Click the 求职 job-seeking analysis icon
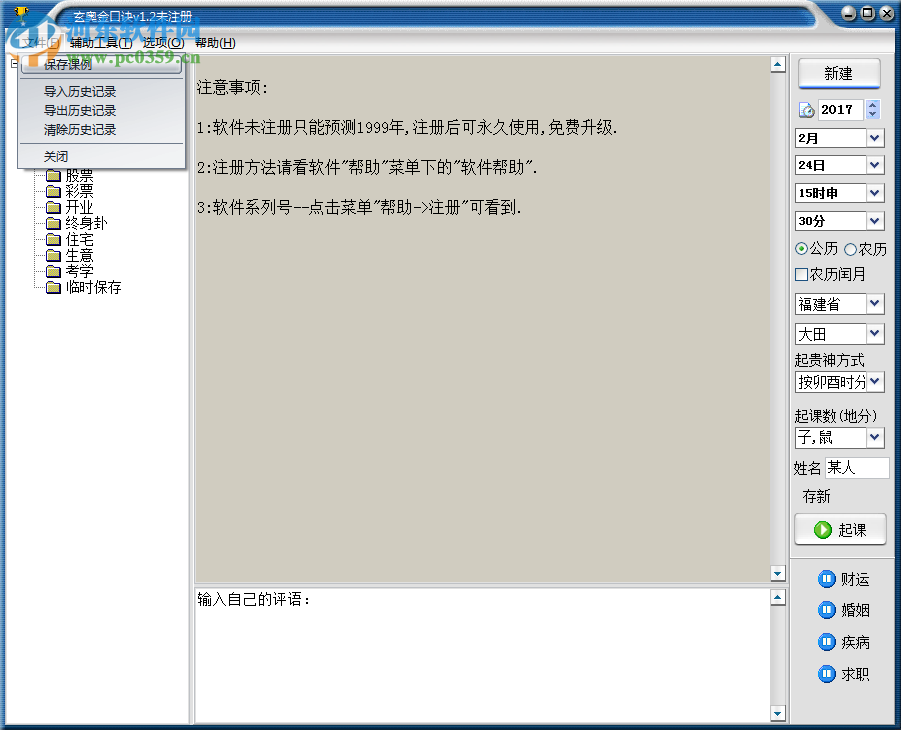 coord(828,673)
